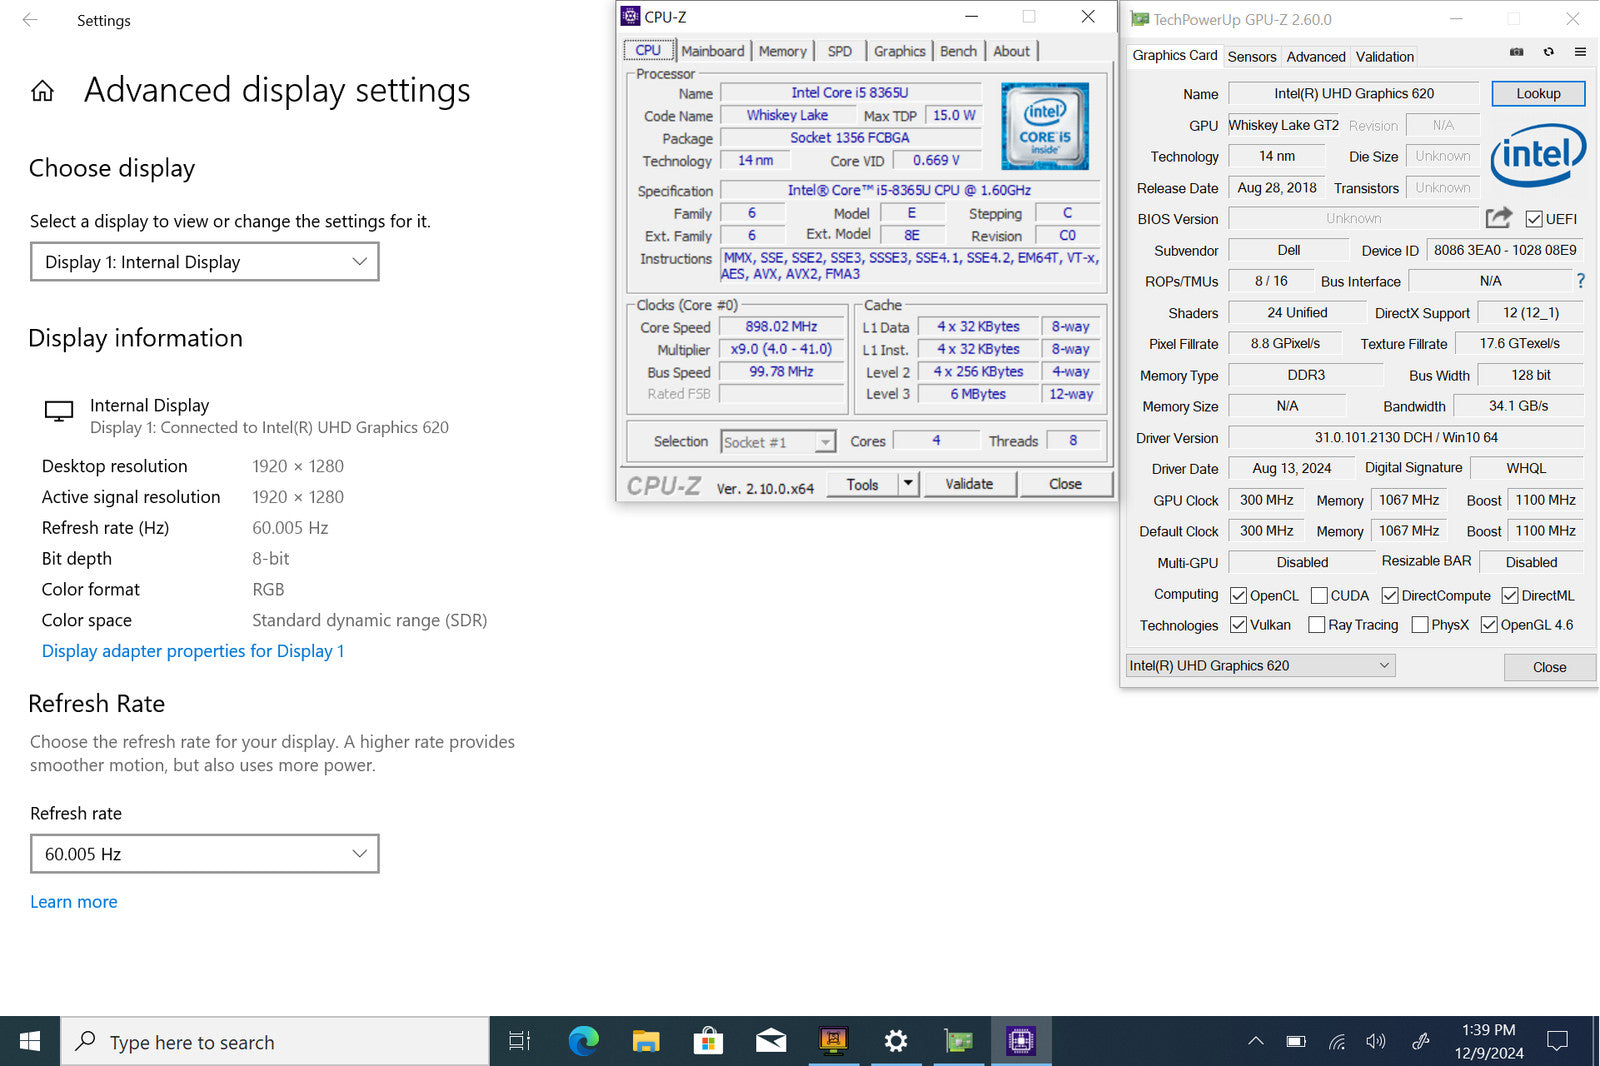Toggle the UEFI checkbox
The image size is (1600, 1066).
1534,219
